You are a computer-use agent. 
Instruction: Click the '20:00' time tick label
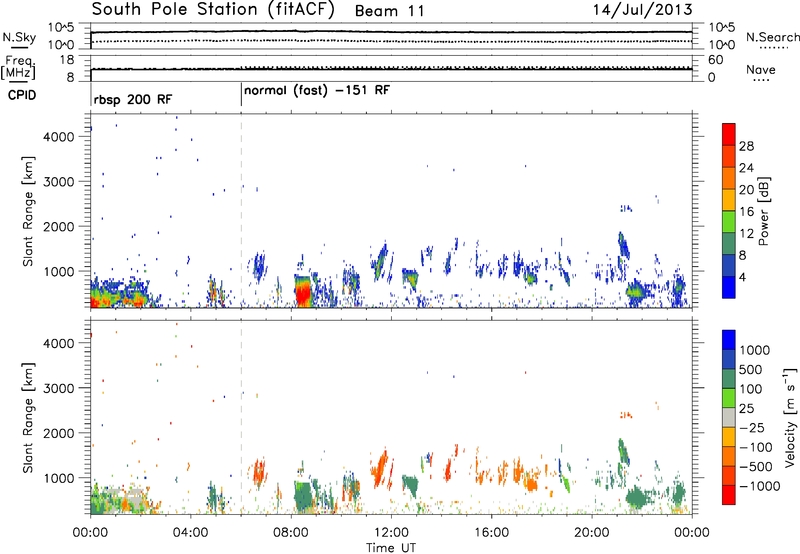click(592, 533)
